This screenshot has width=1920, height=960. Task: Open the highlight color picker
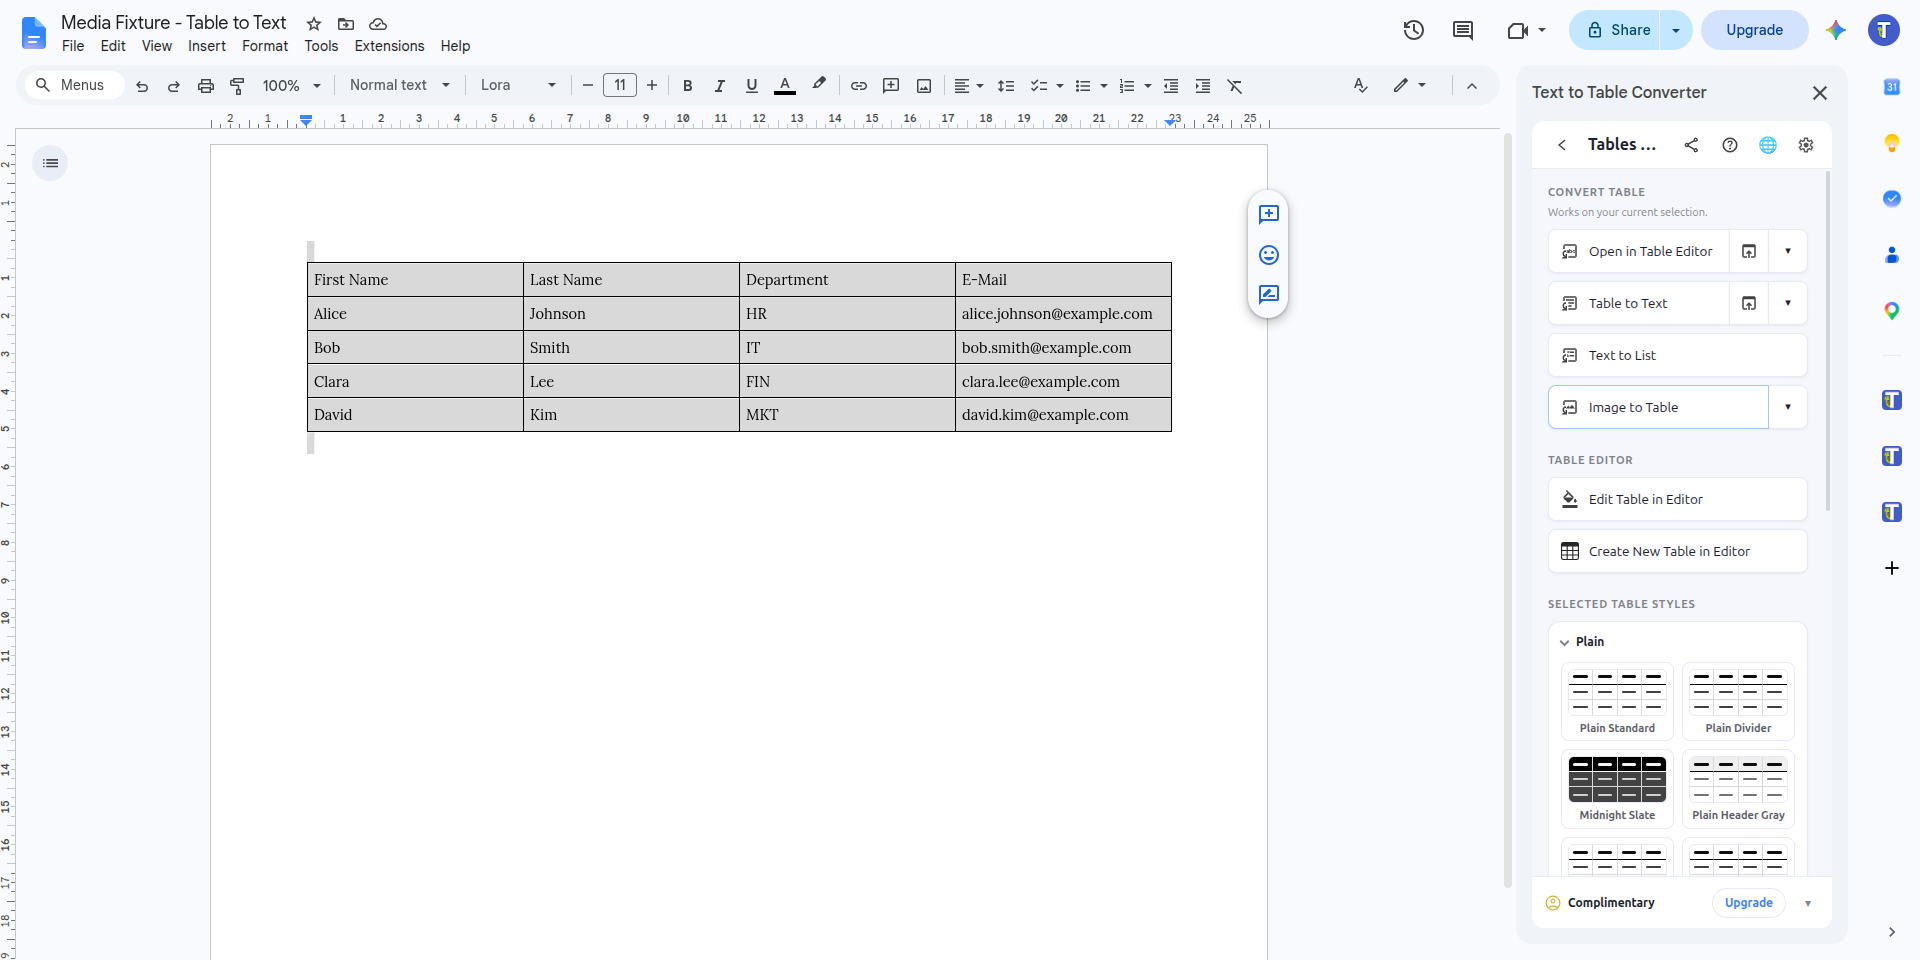(x=819, y=85)
